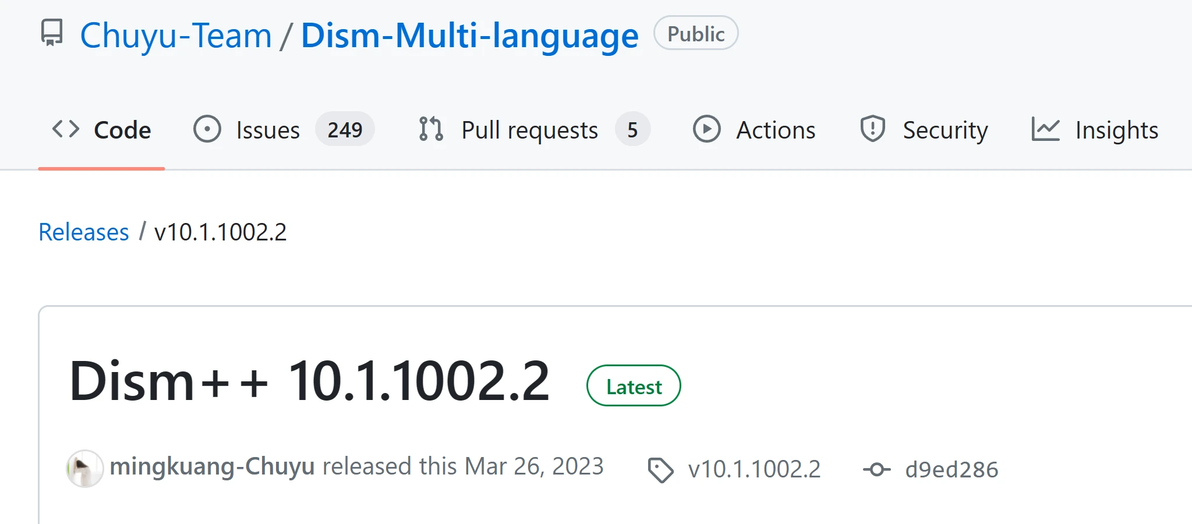This screenshot has width=1192, height=524.
Task: Click the Public visibility badge
Action: [x=696, y=34]
